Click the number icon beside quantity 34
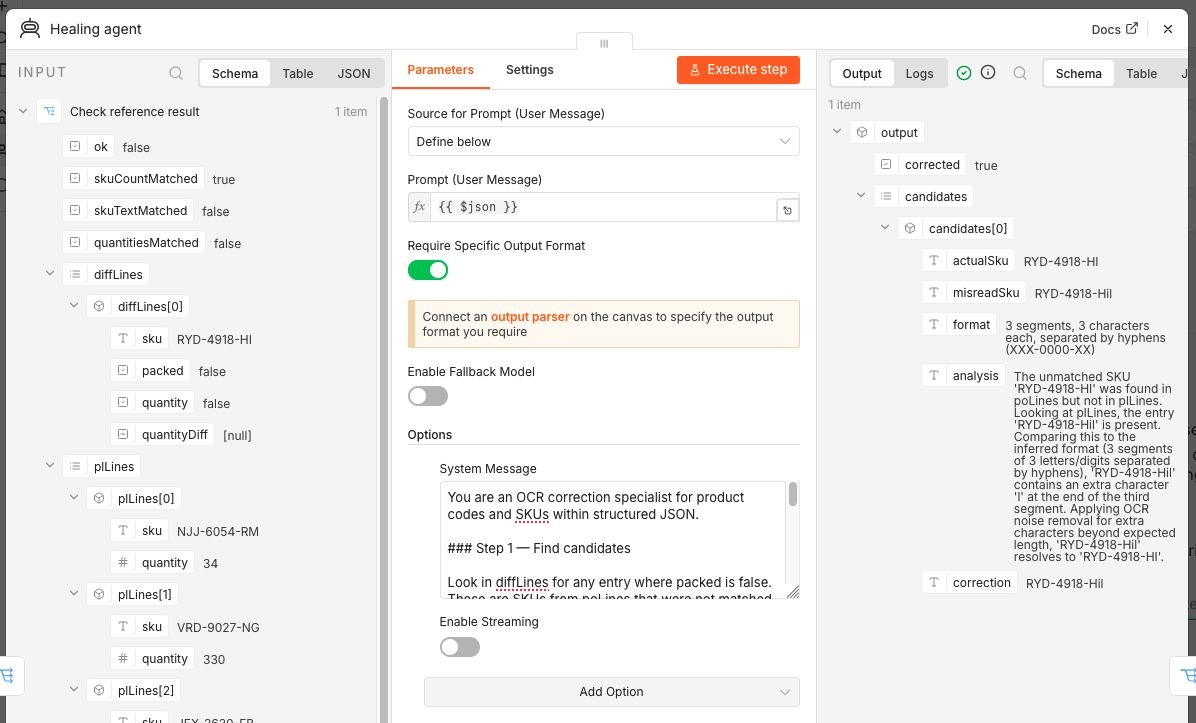The height and width of the screenshot is (723, 1196). coord(123,563)
